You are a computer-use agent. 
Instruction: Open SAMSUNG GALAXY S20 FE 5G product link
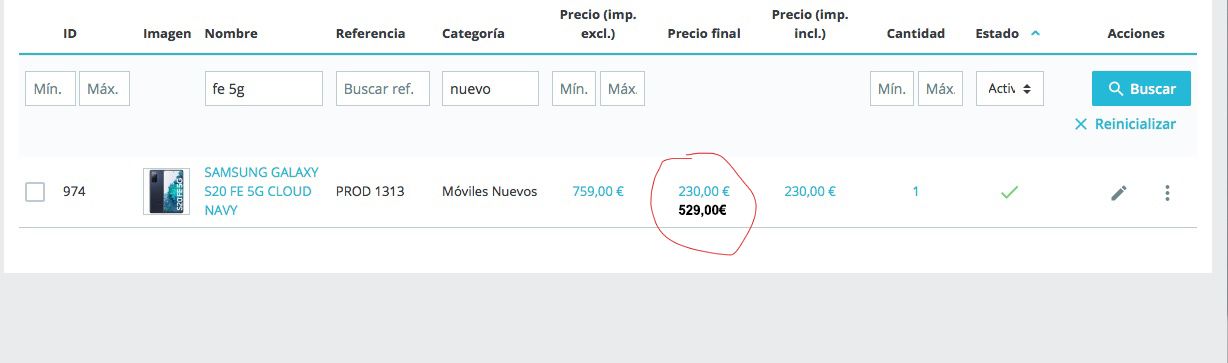261,191
